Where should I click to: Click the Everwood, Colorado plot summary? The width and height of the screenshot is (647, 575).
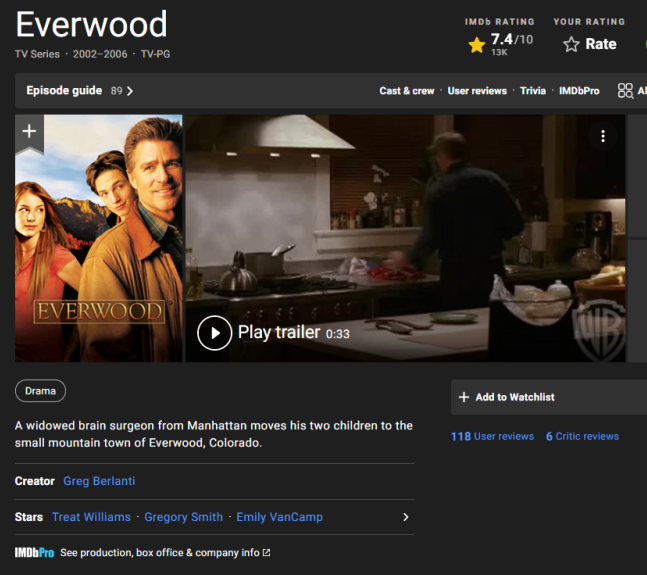214,434
